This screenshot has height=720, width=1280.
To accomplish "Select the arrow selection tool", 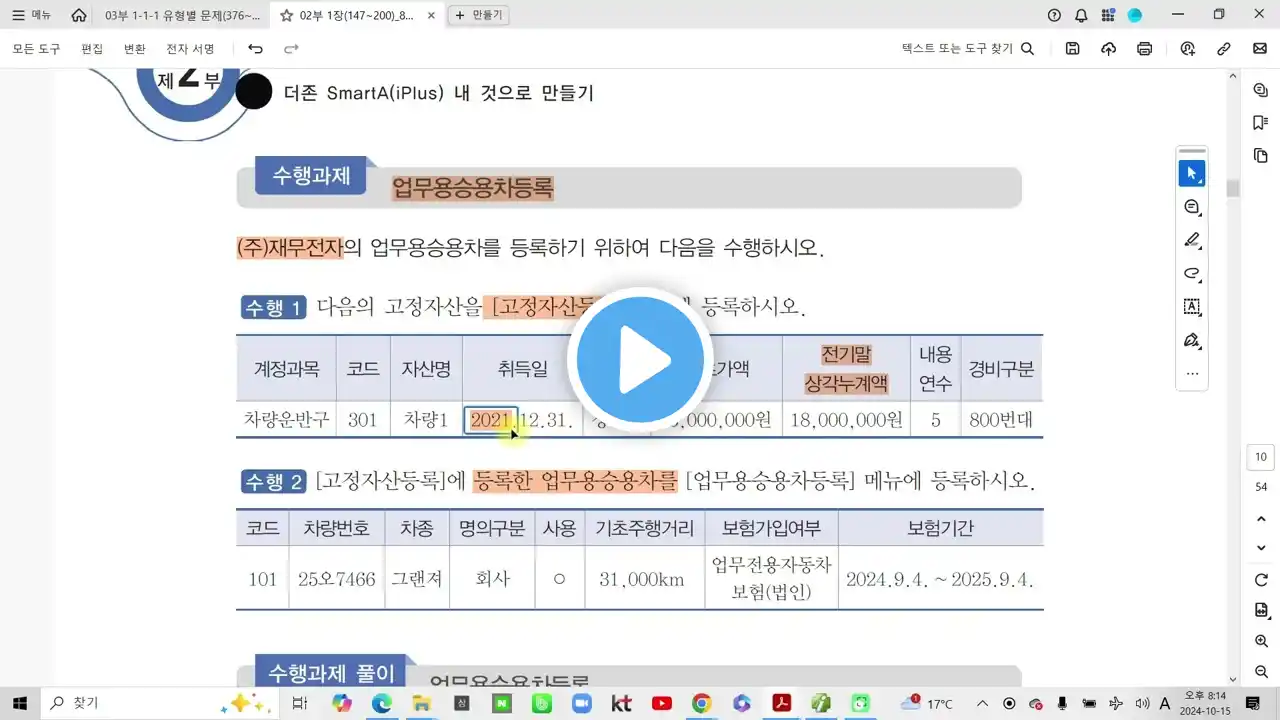I will click(x=1191, y=173).
